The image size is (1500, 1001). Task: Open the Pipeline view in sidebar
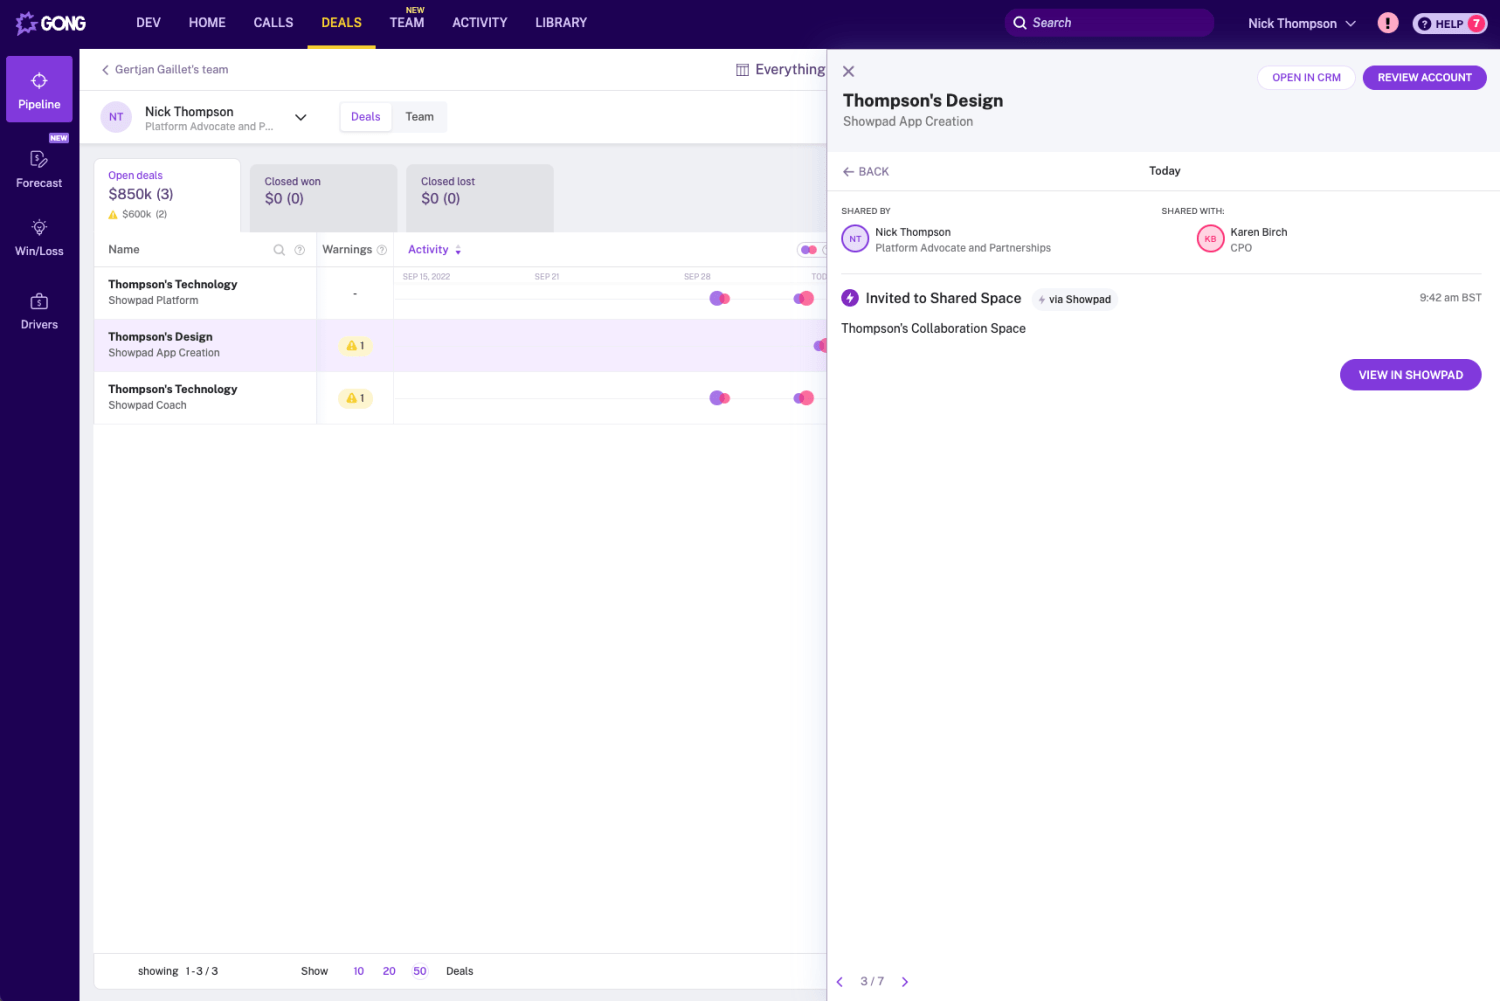39,90
